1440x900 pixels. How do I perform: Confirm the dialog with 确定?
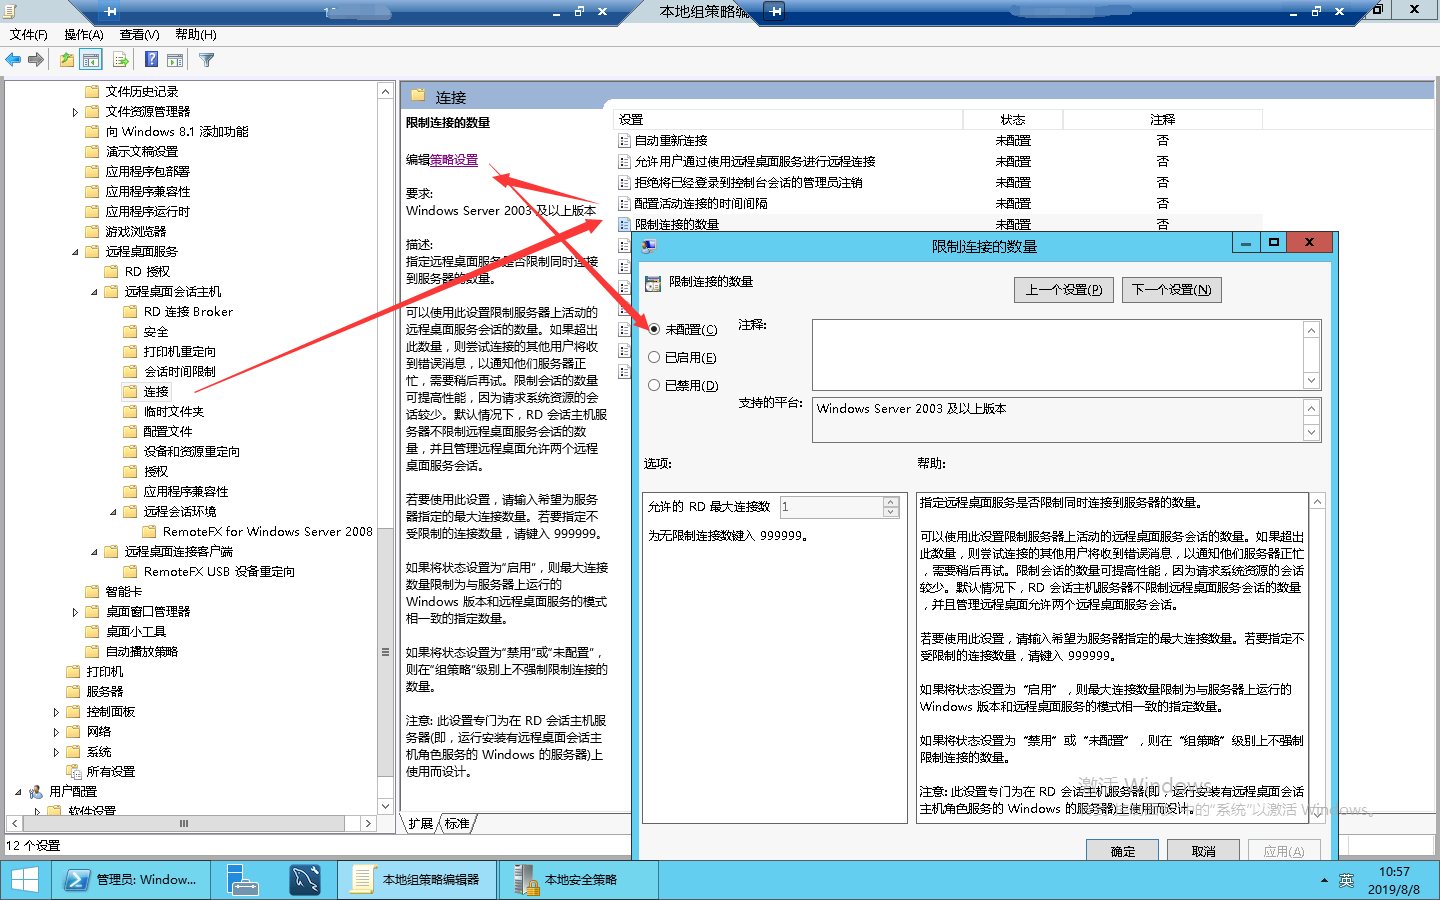tap(1123, 851)
